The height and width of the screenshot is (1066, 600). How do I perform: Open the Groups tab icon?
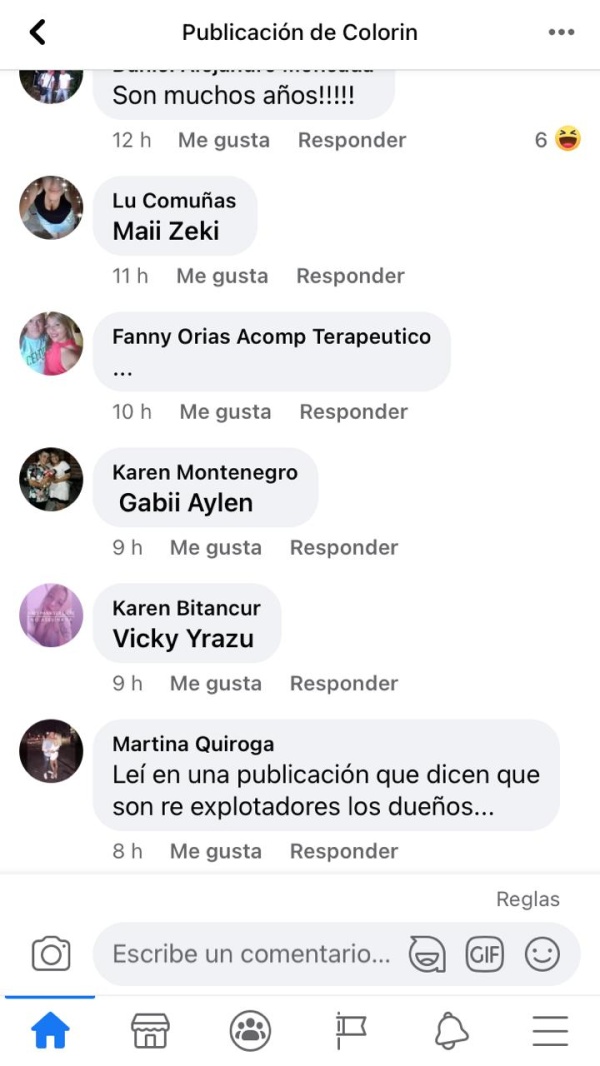pyautogui.click(x=250, y=1031)
